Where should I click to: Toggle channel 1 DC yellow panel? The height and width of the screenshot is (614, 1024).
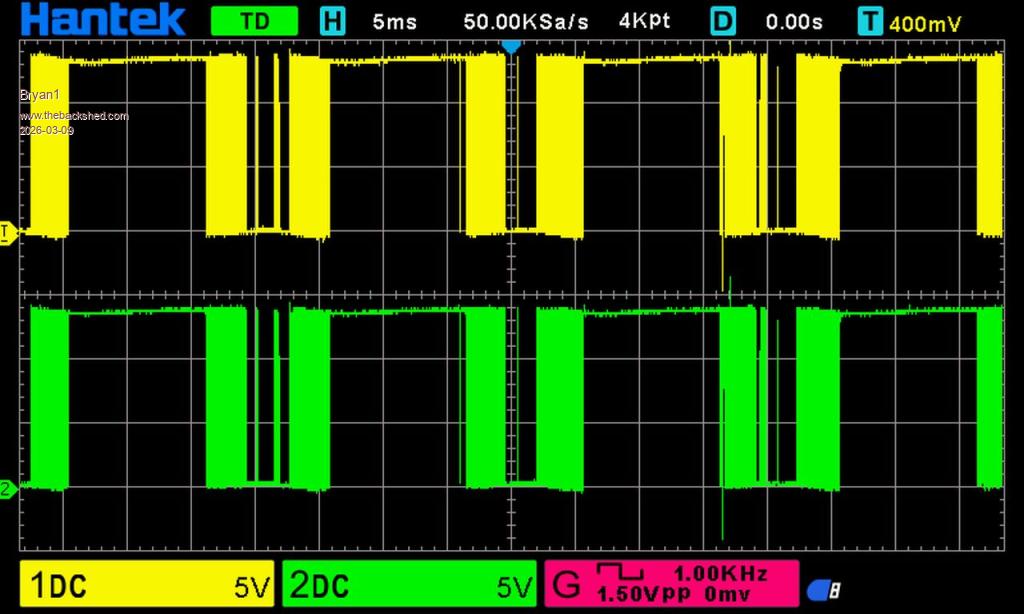point(147,586)
